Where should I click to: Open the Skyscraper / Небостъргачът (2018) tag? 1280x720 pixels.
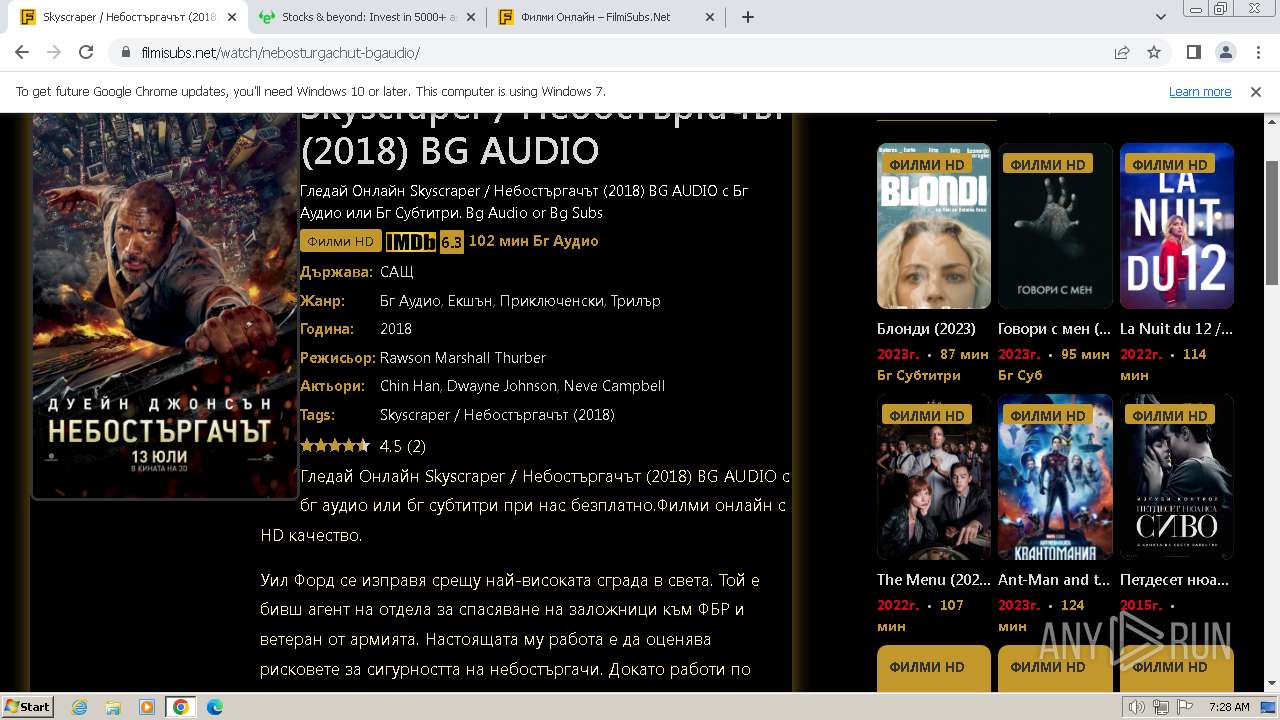pyautogui.click(x=497, y=414)
